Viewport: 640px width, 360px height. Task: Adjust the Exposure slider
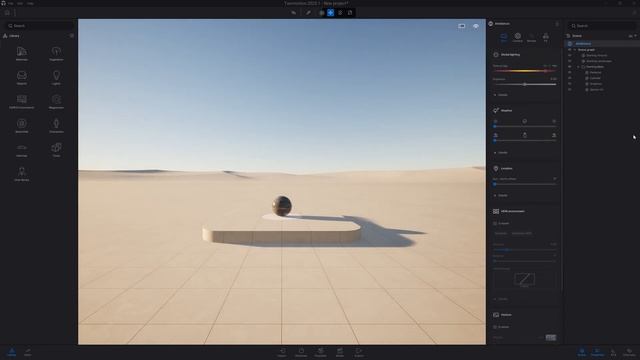[x=524, y=84]
